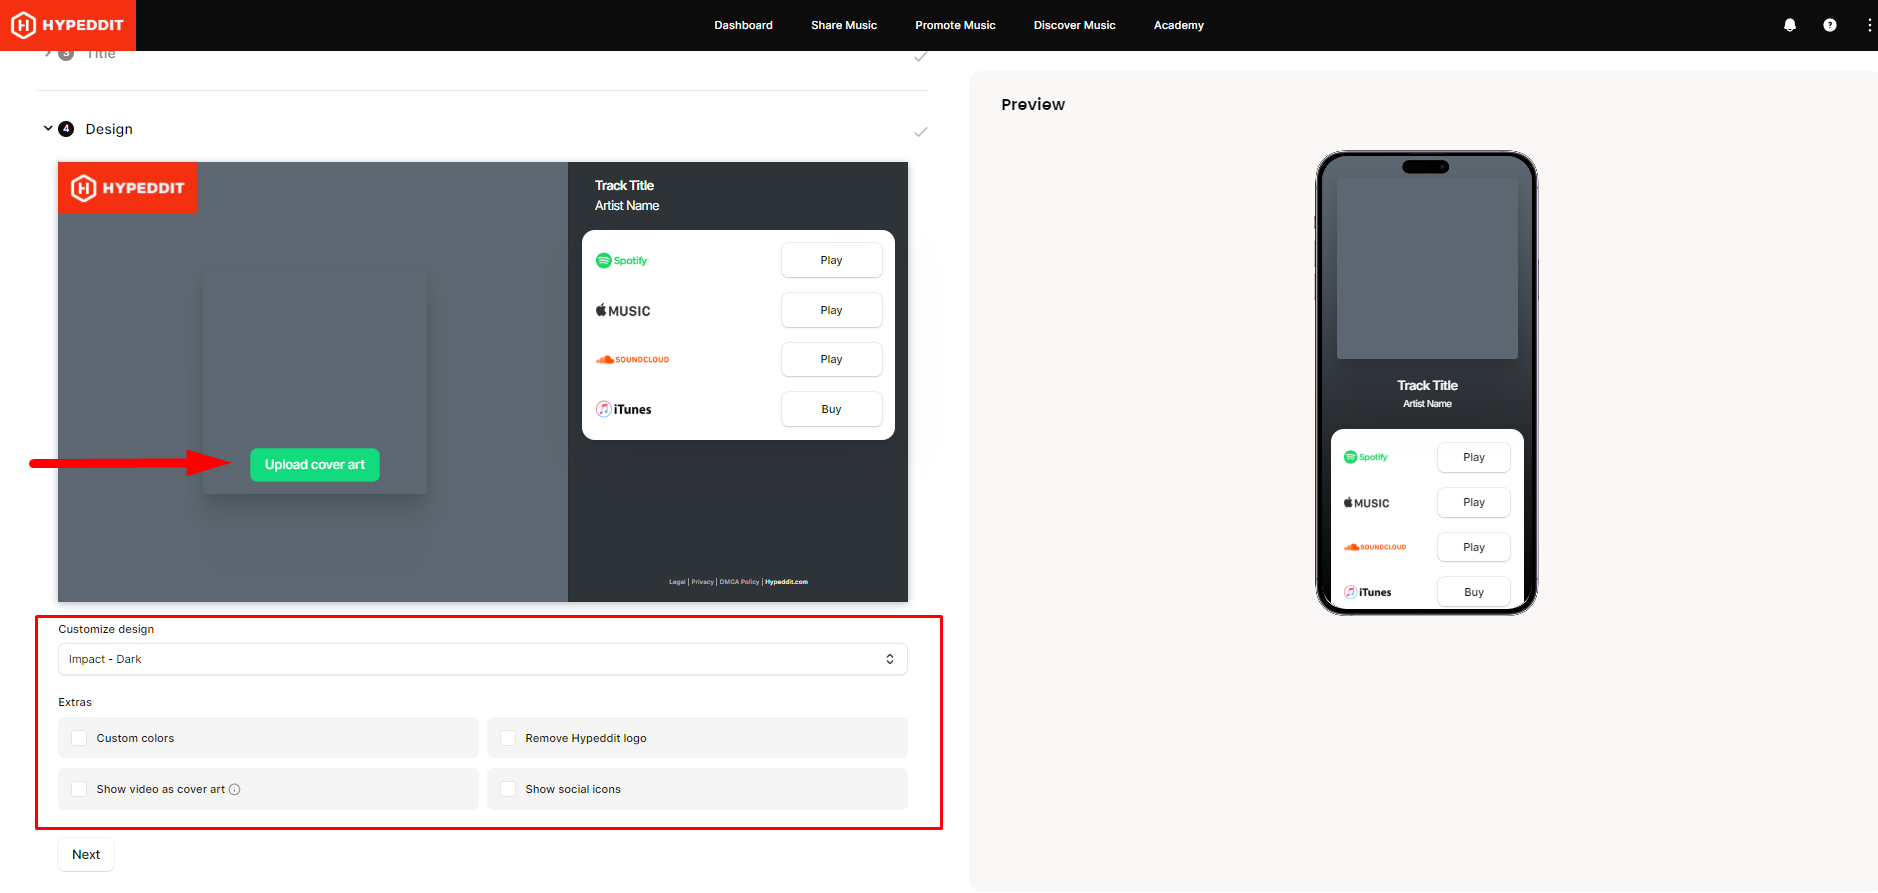Enable the Custom colors checkbox
Screen dimensions: 1878x893
79,739
